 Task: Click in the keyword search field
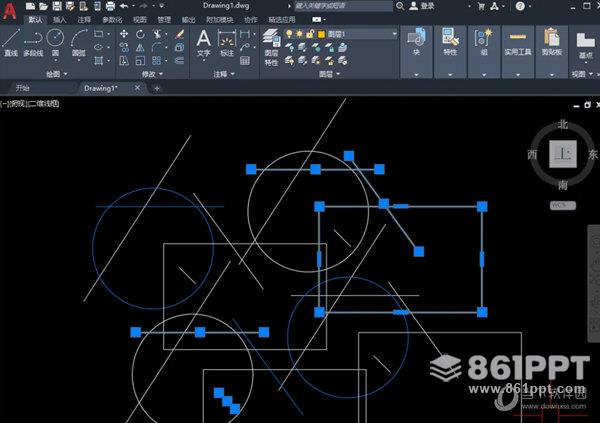click(x=342, y=6)
